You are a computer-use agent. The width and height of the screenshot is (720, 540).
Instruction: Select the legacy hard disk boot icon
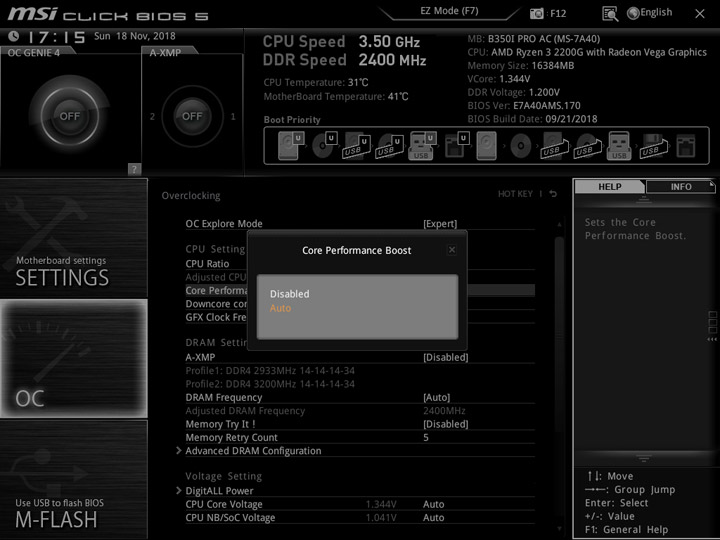(486, 146)
